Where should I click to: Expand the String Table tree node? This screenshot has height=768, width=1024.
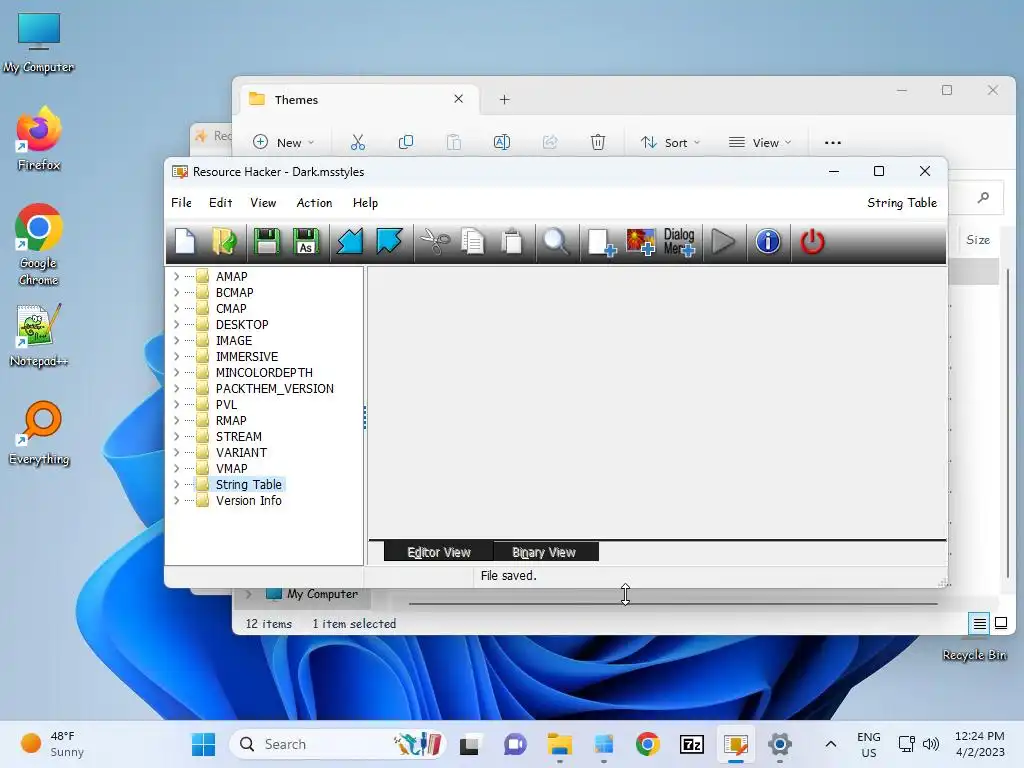coord(176,485)
